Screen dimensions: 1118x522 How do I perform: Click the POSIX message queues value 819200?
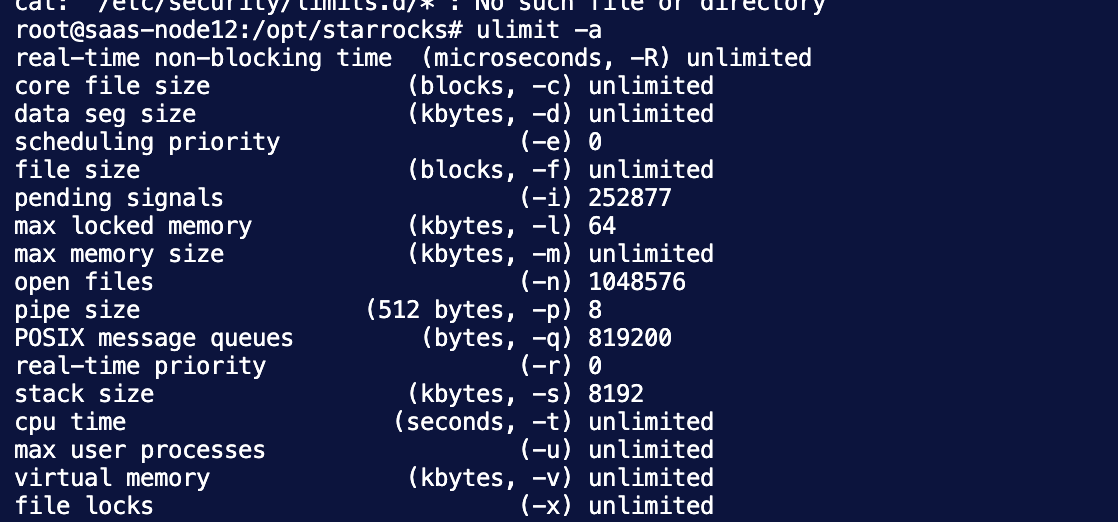pos(630,338)
